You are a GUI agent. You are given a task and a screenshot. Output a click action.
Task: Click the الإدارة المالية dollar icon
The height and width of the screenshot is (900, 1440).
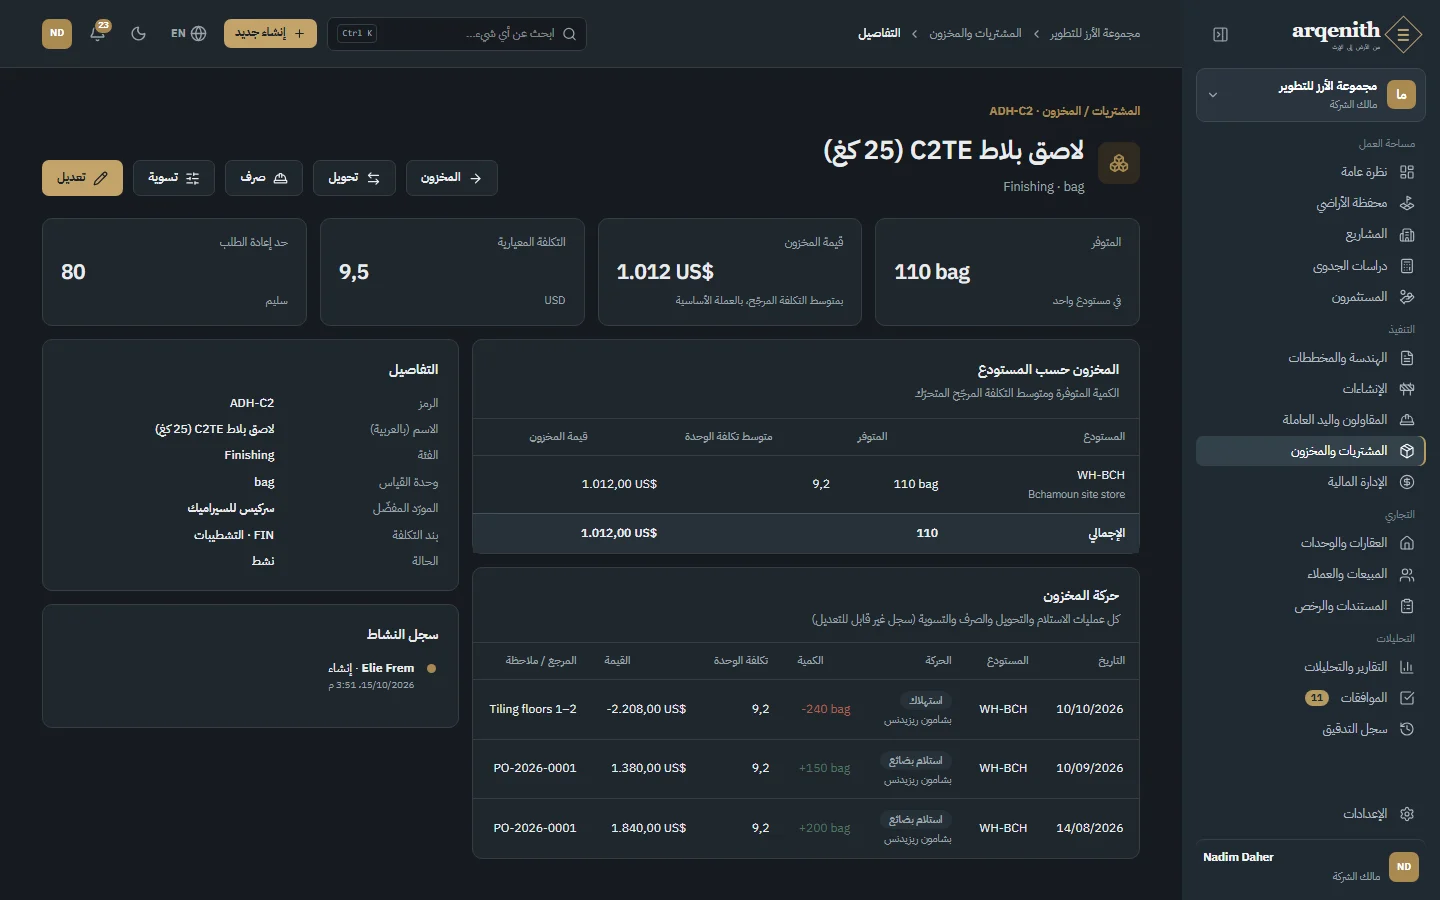pyautogui.click(x=1407, y=482)
